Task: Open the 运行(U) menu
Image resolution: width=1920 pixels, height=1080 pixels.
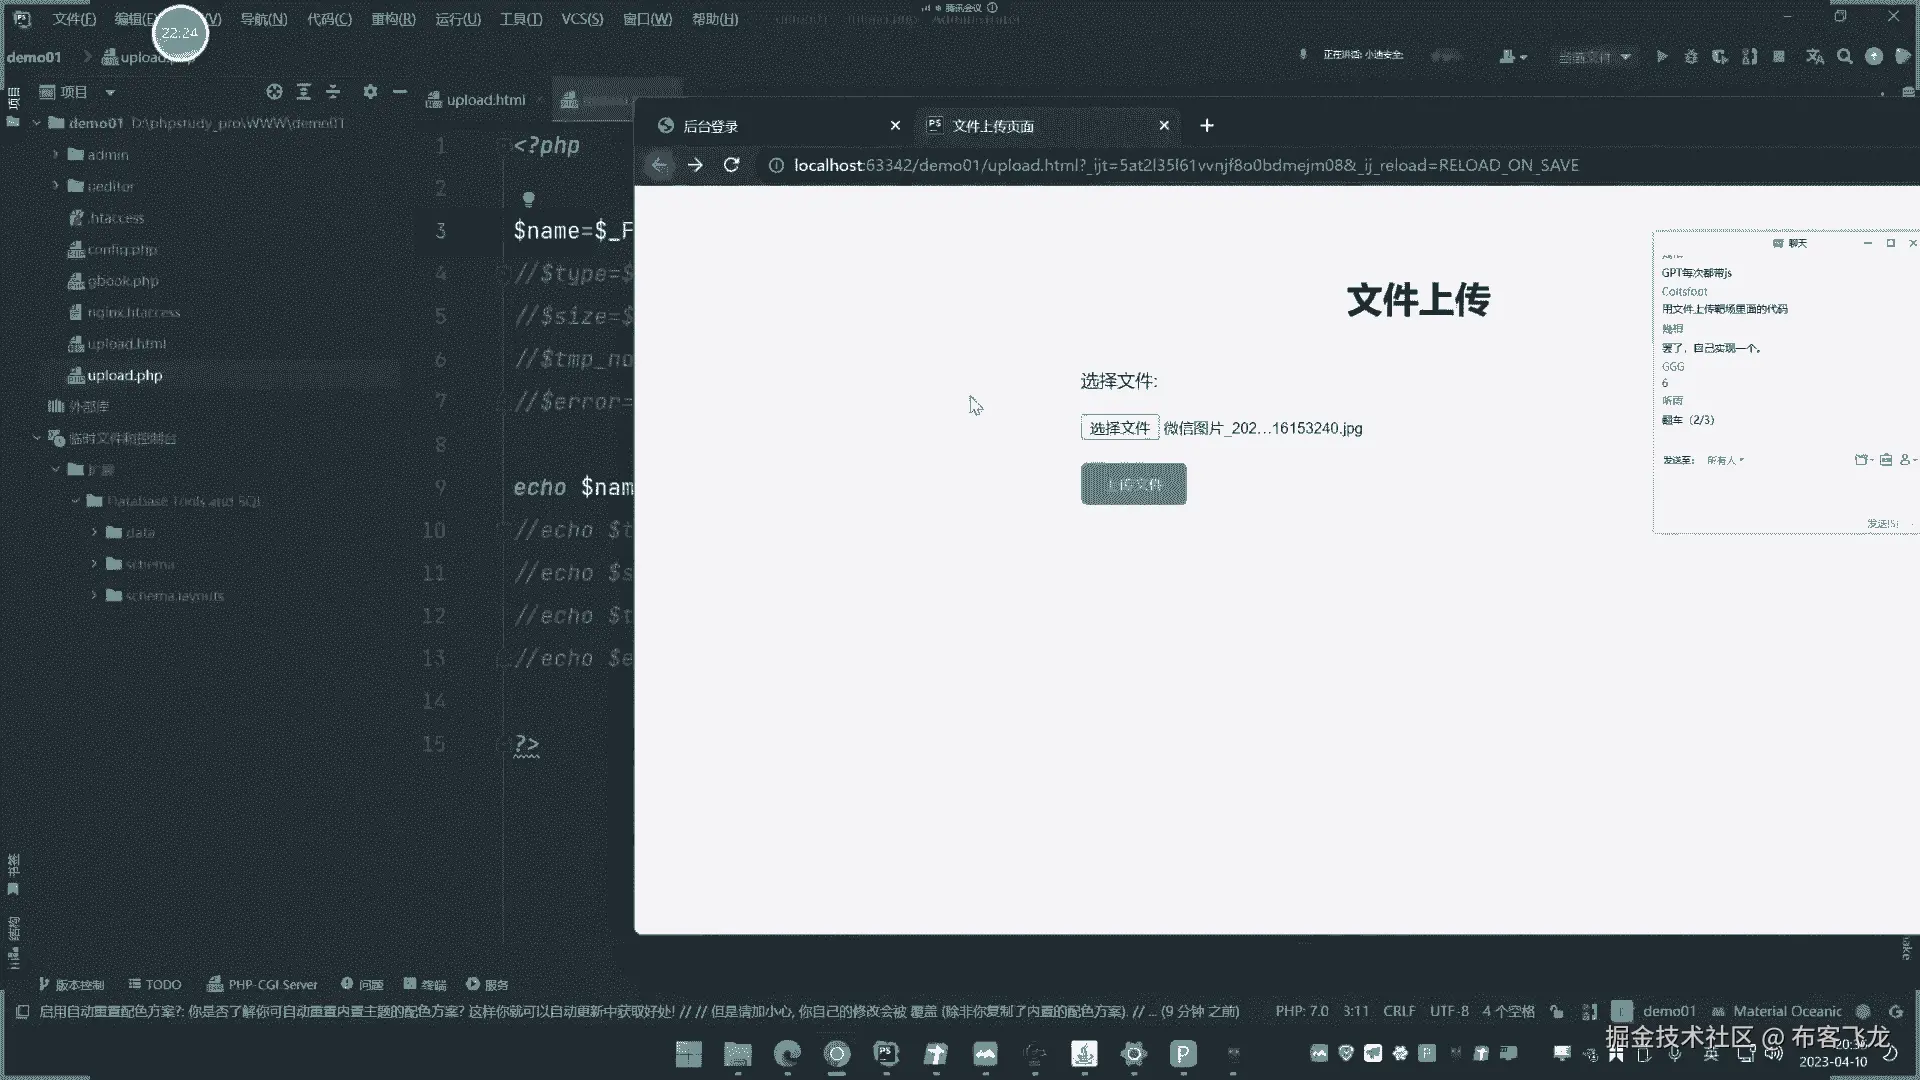Action: tap(458, 19)
